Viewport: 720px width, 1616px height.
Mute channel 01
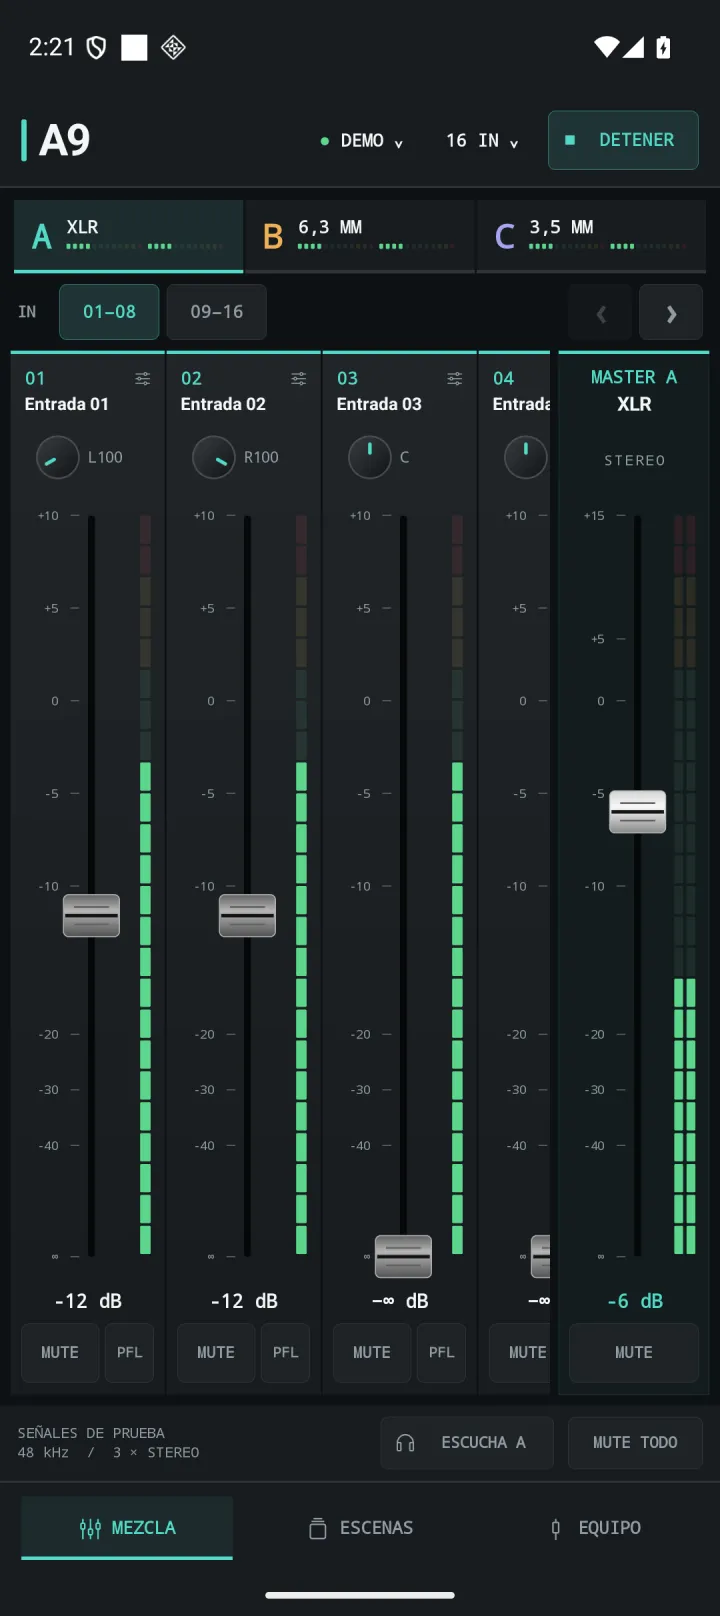tap(60, 1352)
